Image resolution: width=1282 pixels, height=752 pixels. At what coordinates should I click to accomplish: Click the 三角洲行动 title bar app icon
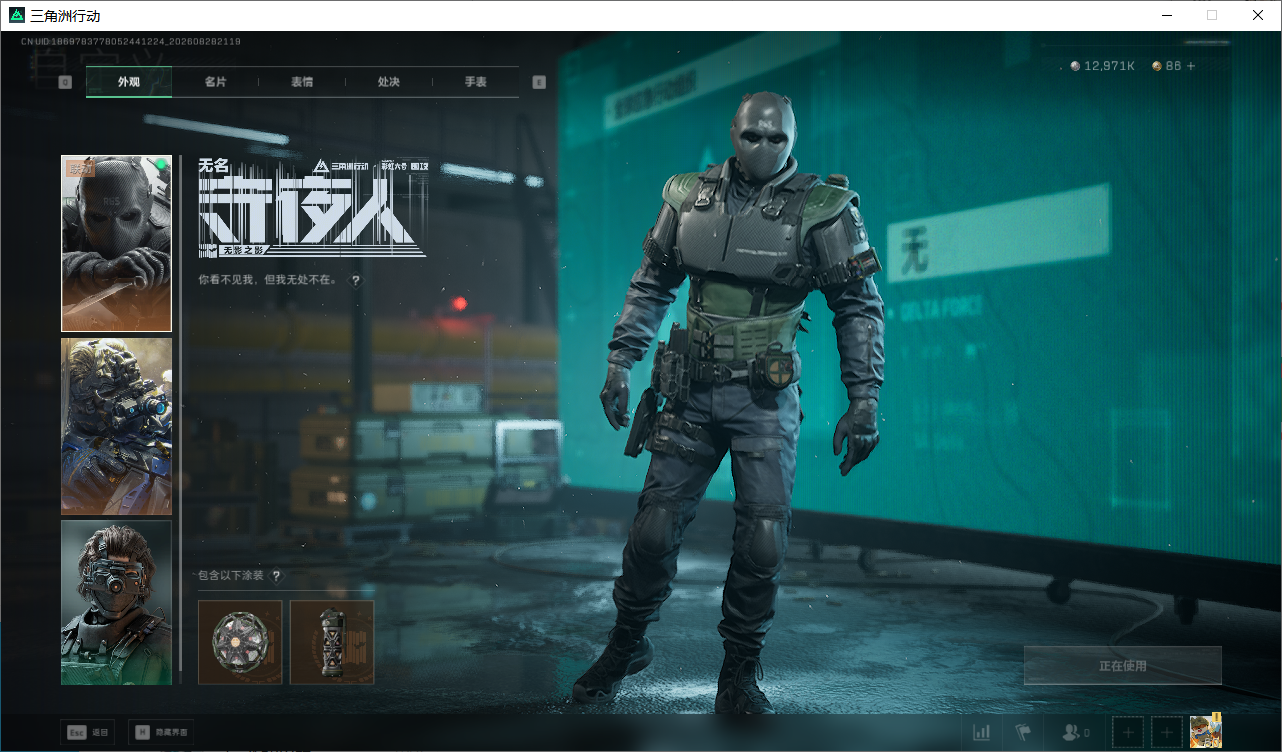tap(17, 16)
